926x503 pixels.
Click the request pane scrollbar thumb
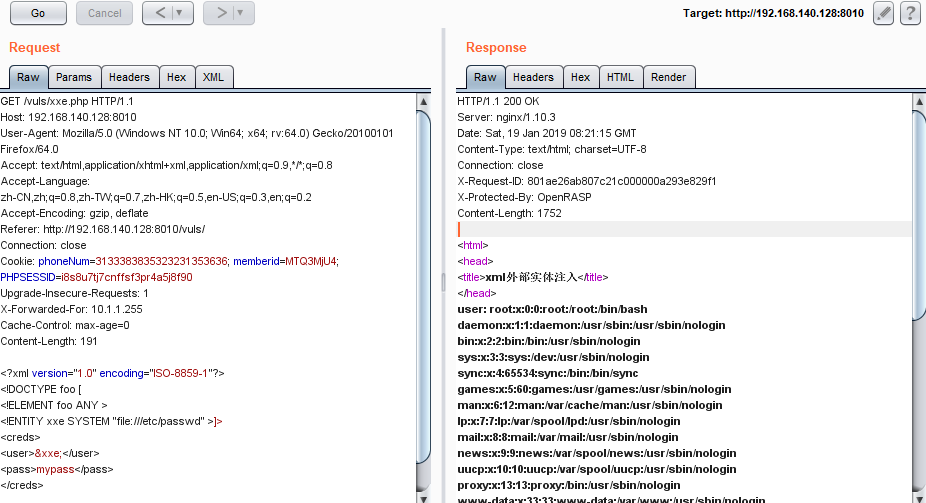(x=423, y=288)
